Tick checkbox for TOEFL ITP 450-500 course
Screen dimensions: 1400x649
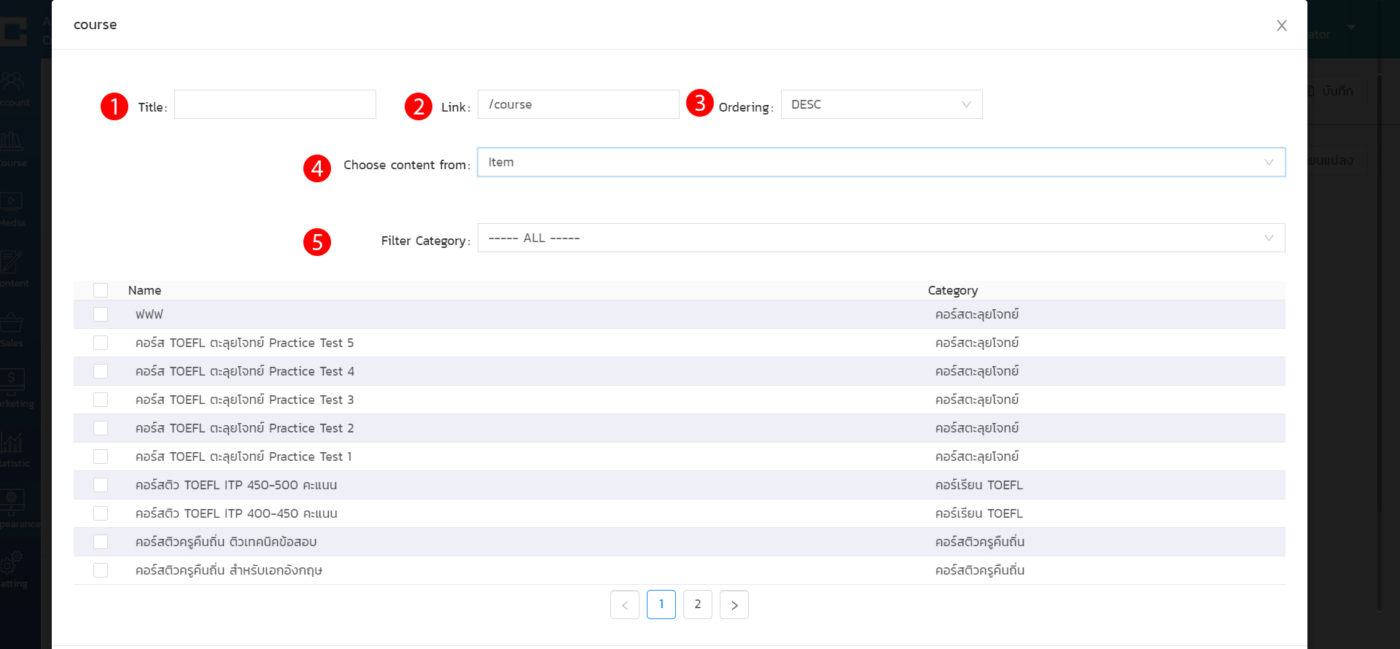point(100,485)
